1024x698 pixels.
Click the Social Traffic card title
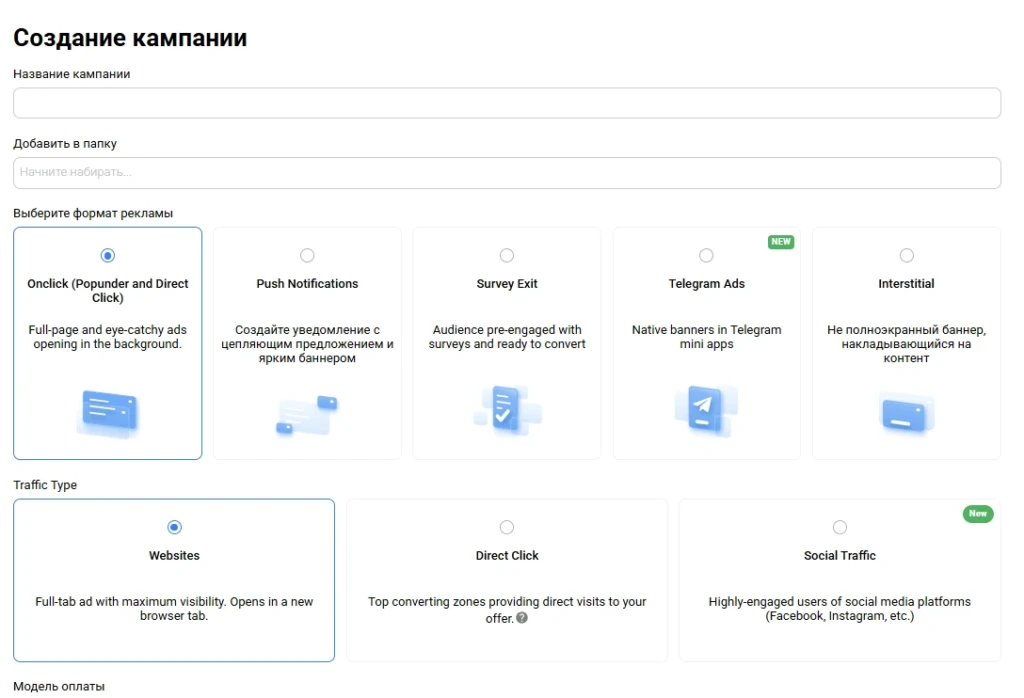coord(840,556)
